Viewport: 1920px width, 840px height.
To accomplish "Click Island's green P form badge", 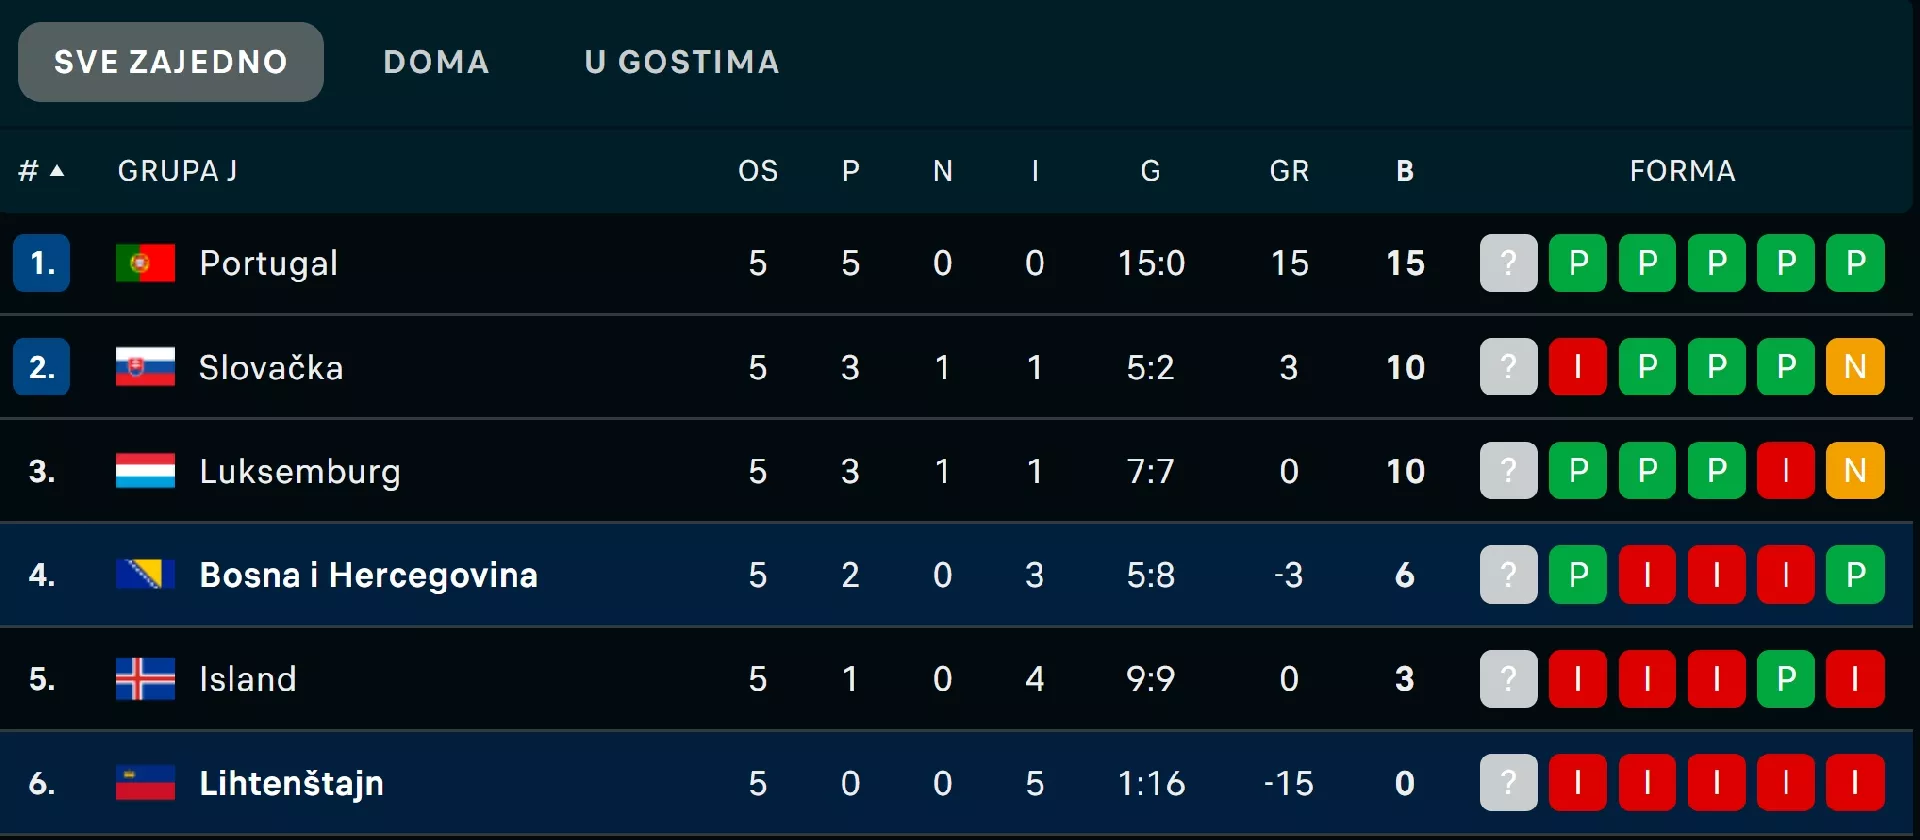I will [1786, 679].
